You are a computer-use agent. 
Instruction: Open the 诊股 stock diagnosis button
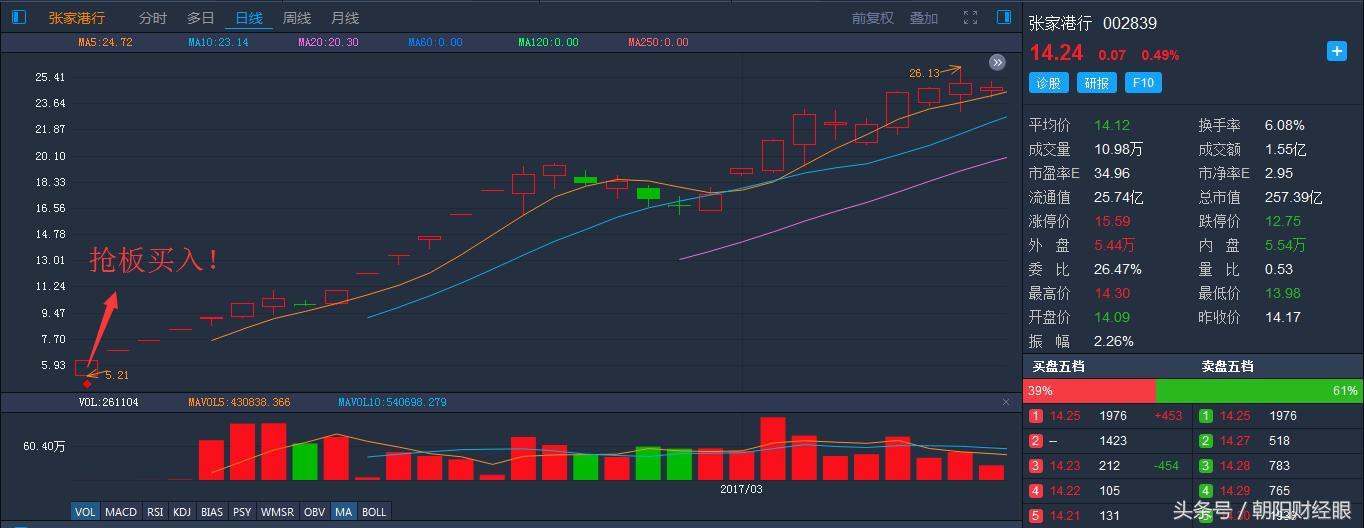click(1048, 83)
